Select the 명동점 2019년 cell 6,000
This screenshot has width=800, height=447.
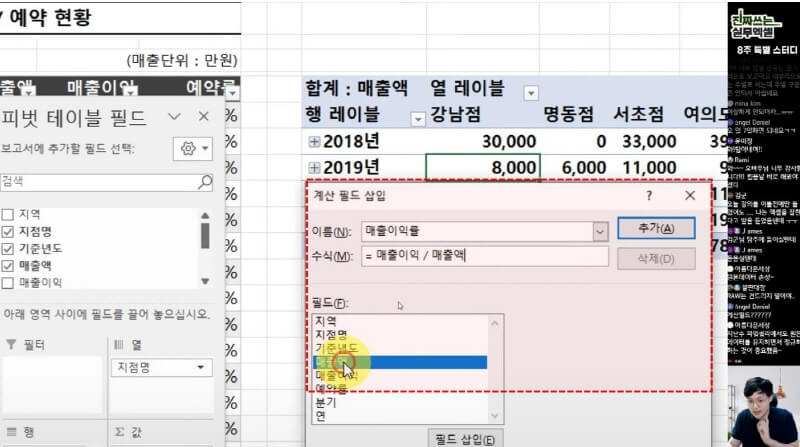(x=574, y=167)
